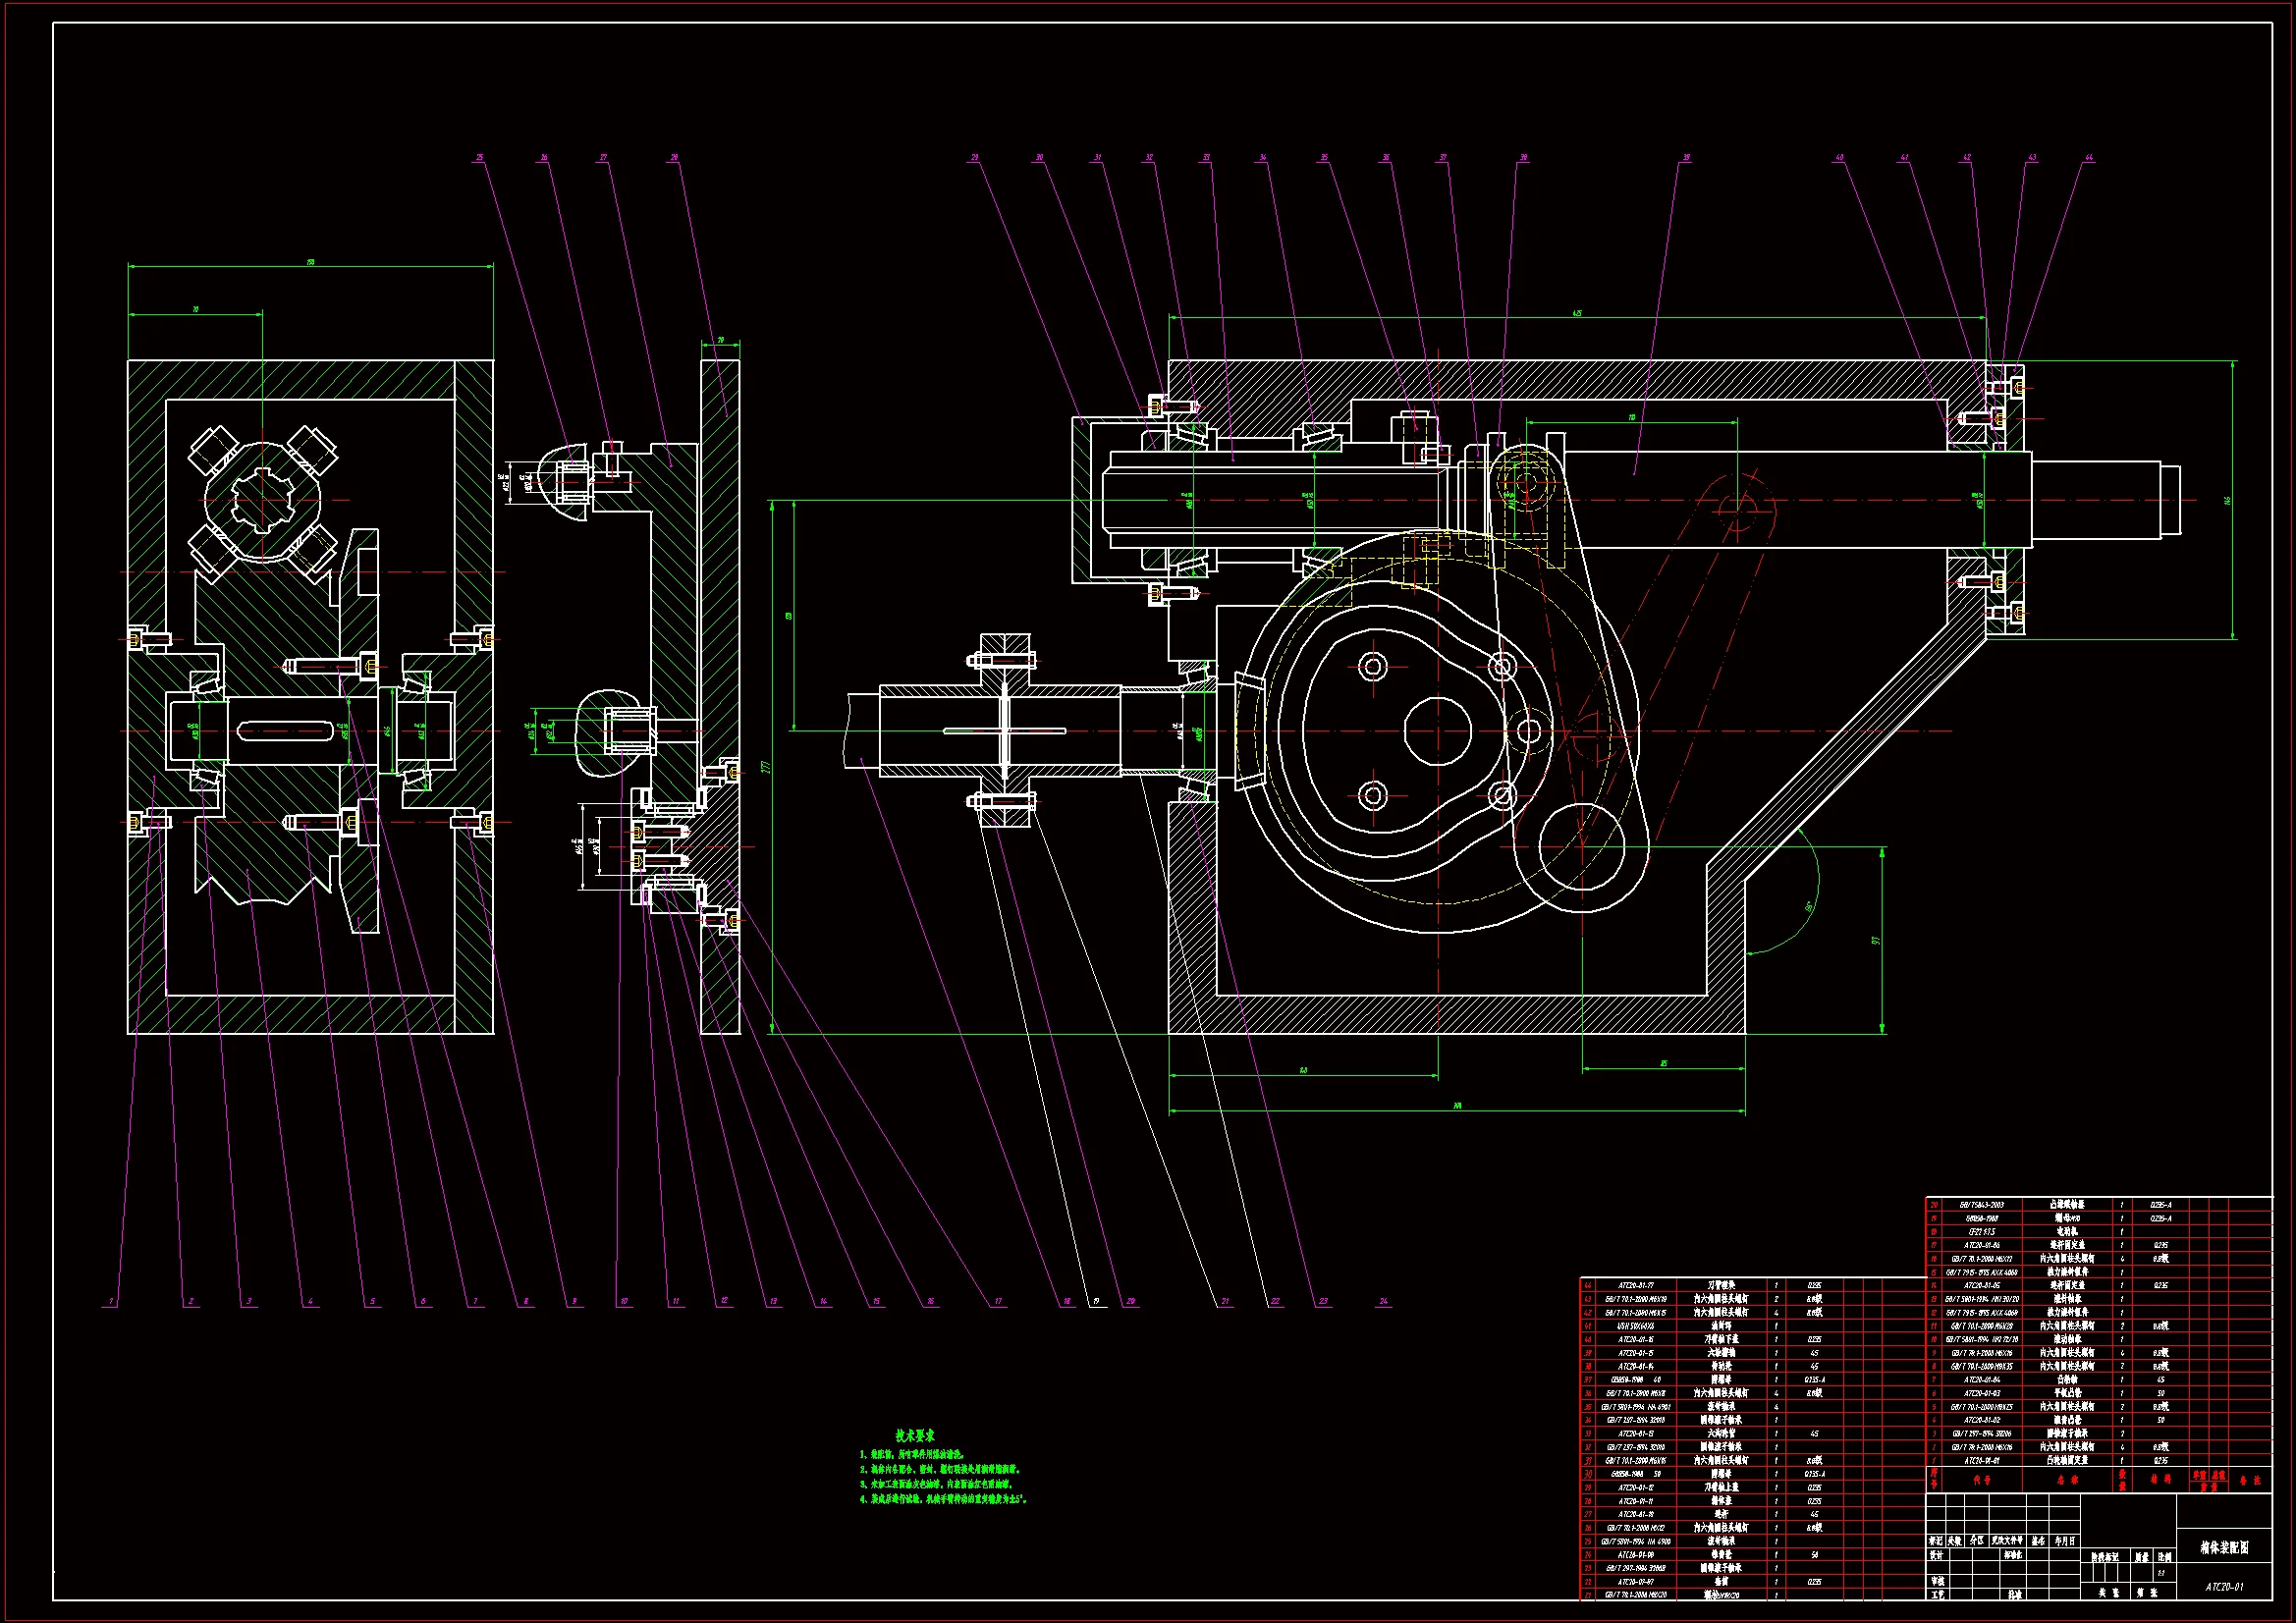2296x1623 pixels.
Task: Click the ATC20-01 drawing number text
Action: (2224, 1587)
